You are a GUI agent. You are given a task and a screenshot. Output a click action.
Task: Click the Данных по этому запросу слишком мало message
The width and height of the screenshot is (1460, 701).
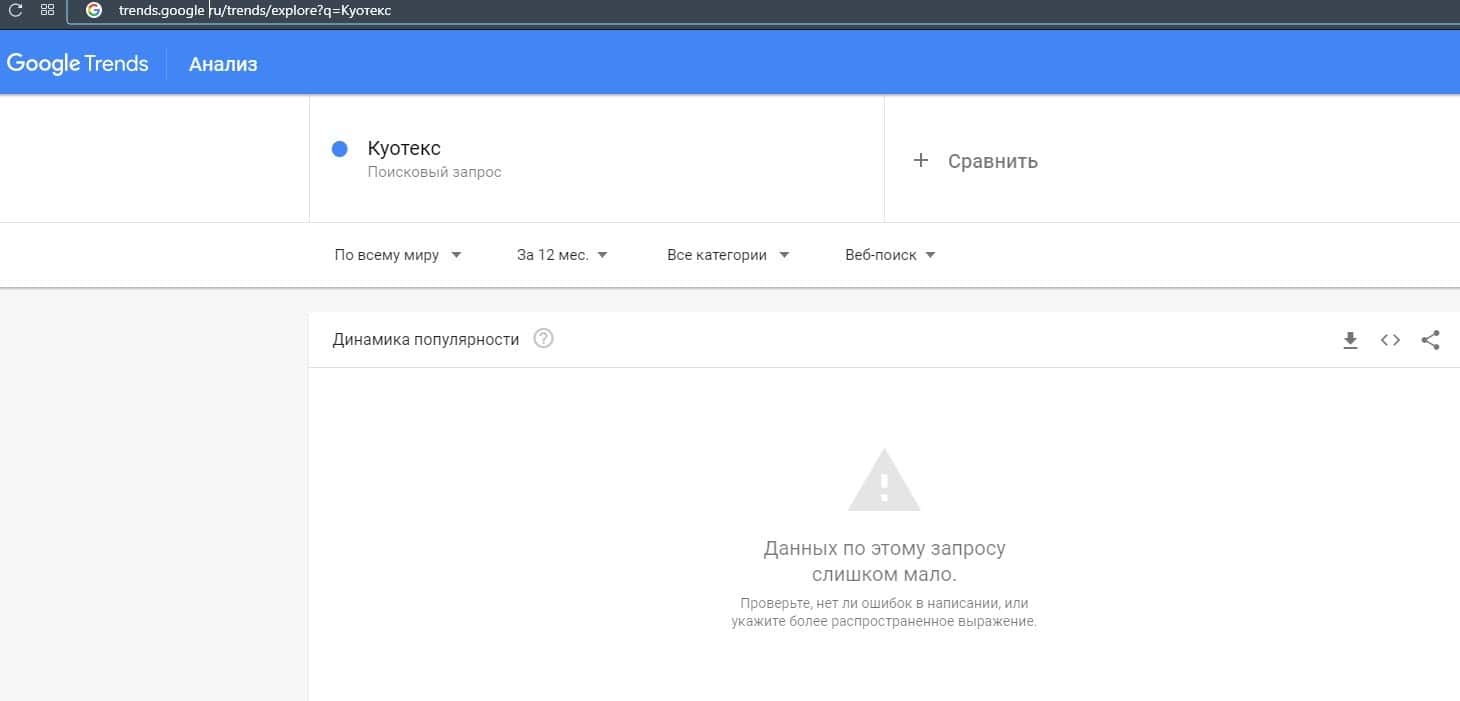point(884,561)
